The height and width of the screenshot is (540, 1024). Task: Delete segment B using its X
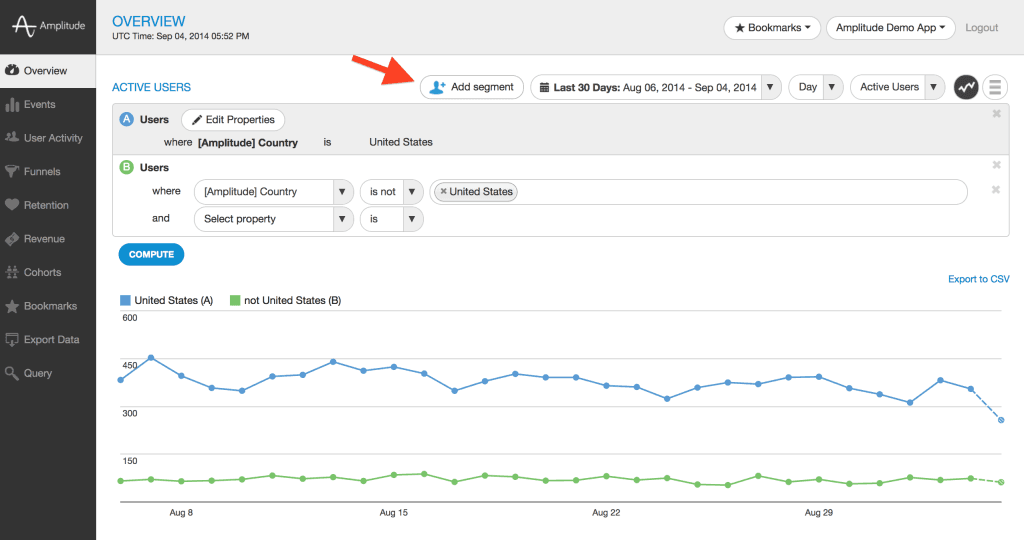click(x=996, y=165)
